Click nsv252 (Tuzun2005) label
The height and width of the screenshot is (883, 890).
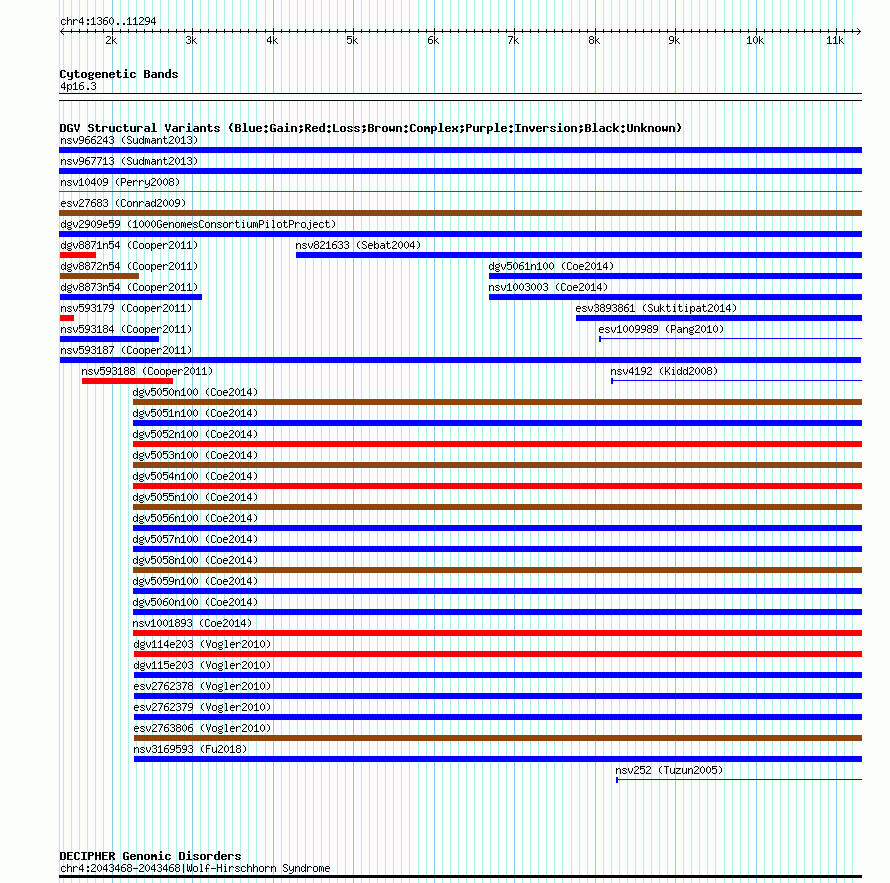pos(669,770)
